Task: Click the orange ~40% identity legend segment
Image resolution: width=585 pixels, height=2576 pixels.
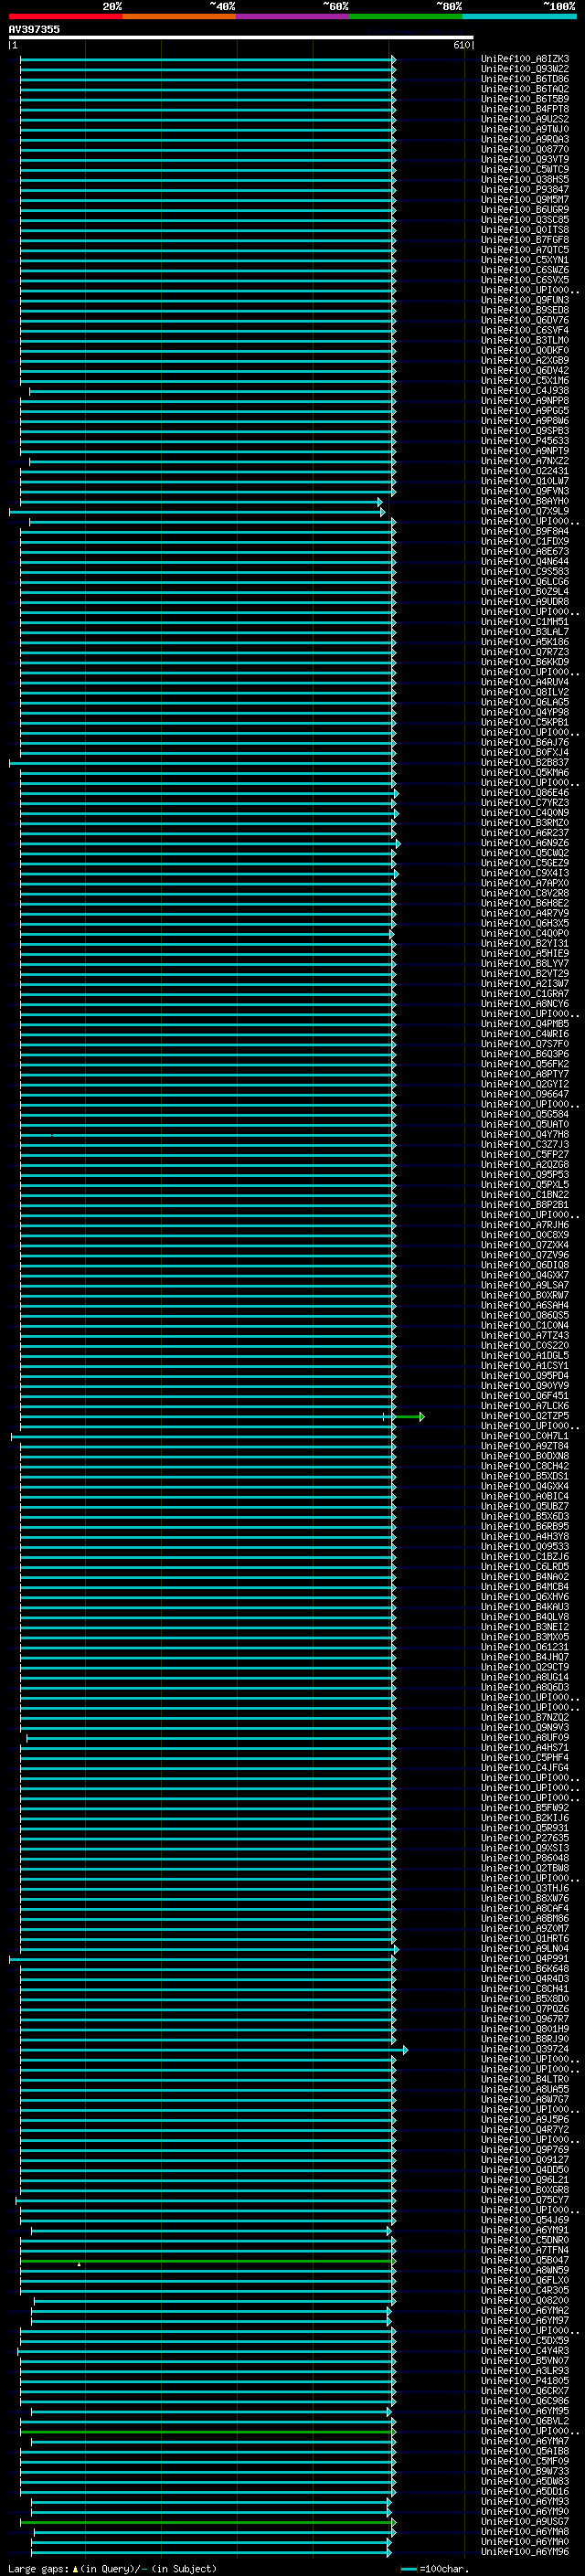Action: tap(179, 16)
